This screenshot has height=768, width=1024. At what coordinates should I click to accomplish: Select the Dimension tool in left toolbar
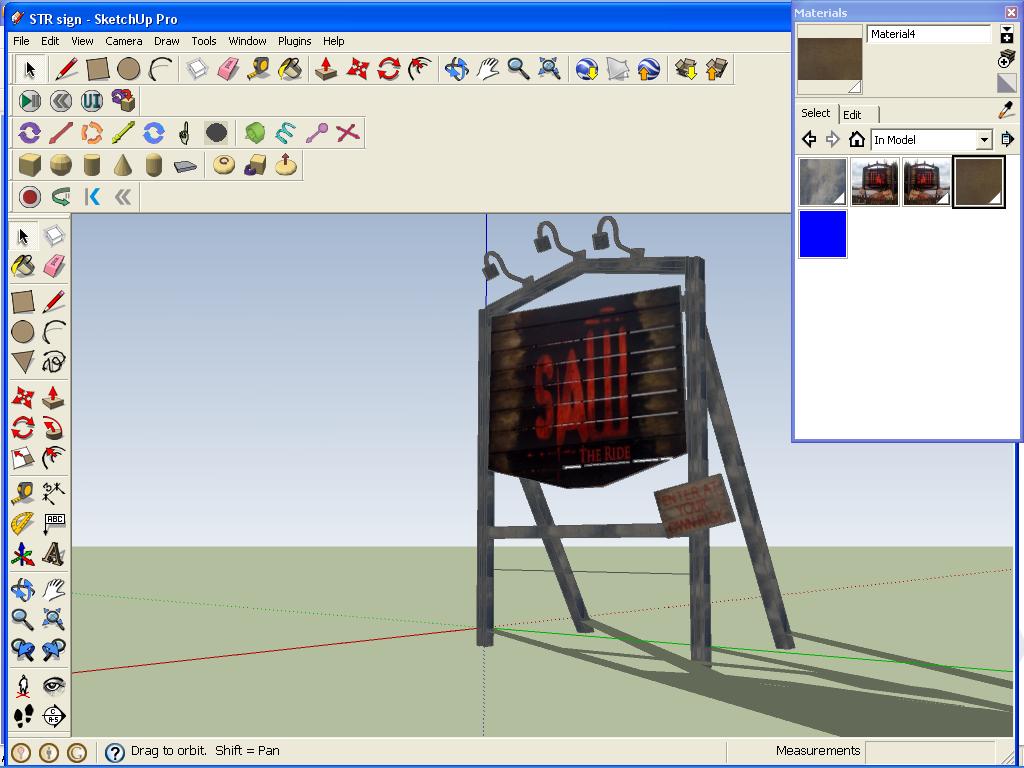coord(54,493)
